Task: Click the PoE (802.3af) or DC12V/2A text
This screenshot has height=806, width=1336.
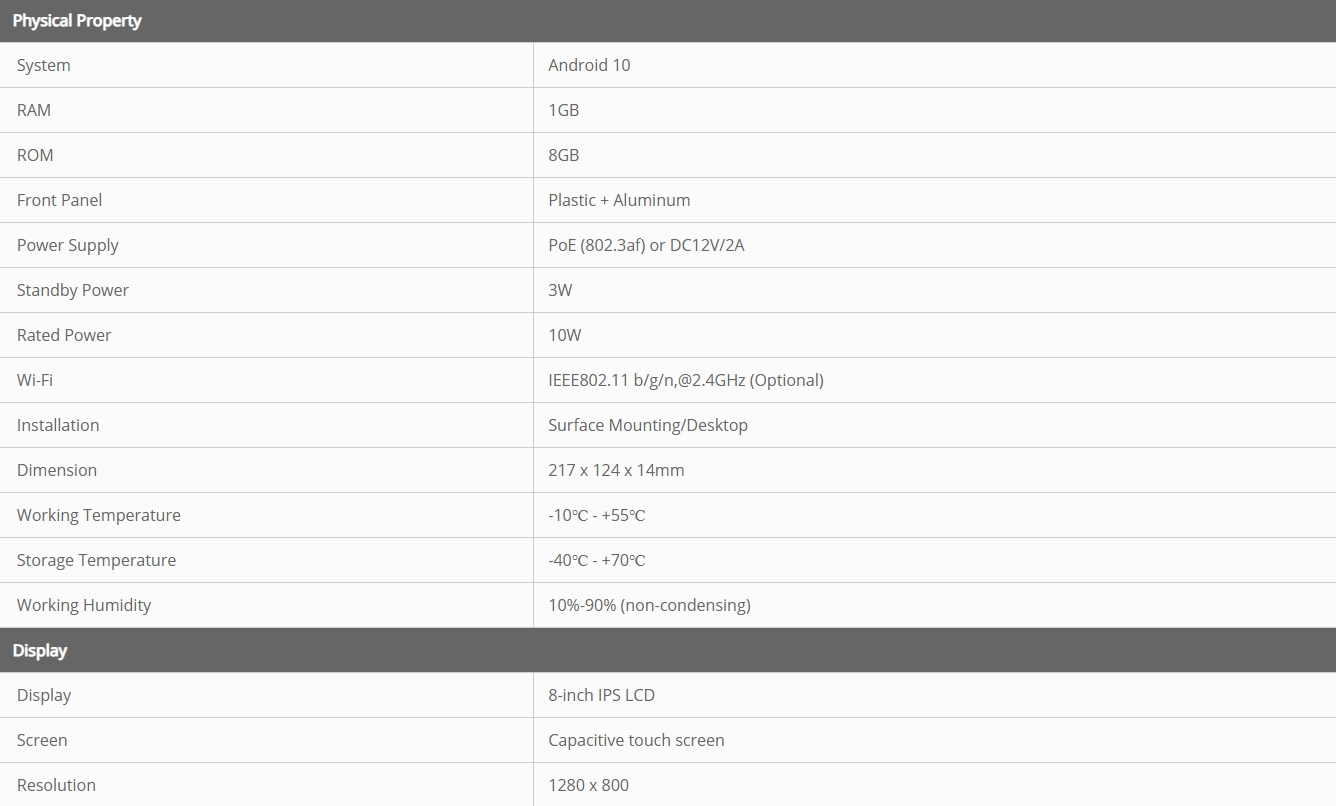Action: coord(646,245)
